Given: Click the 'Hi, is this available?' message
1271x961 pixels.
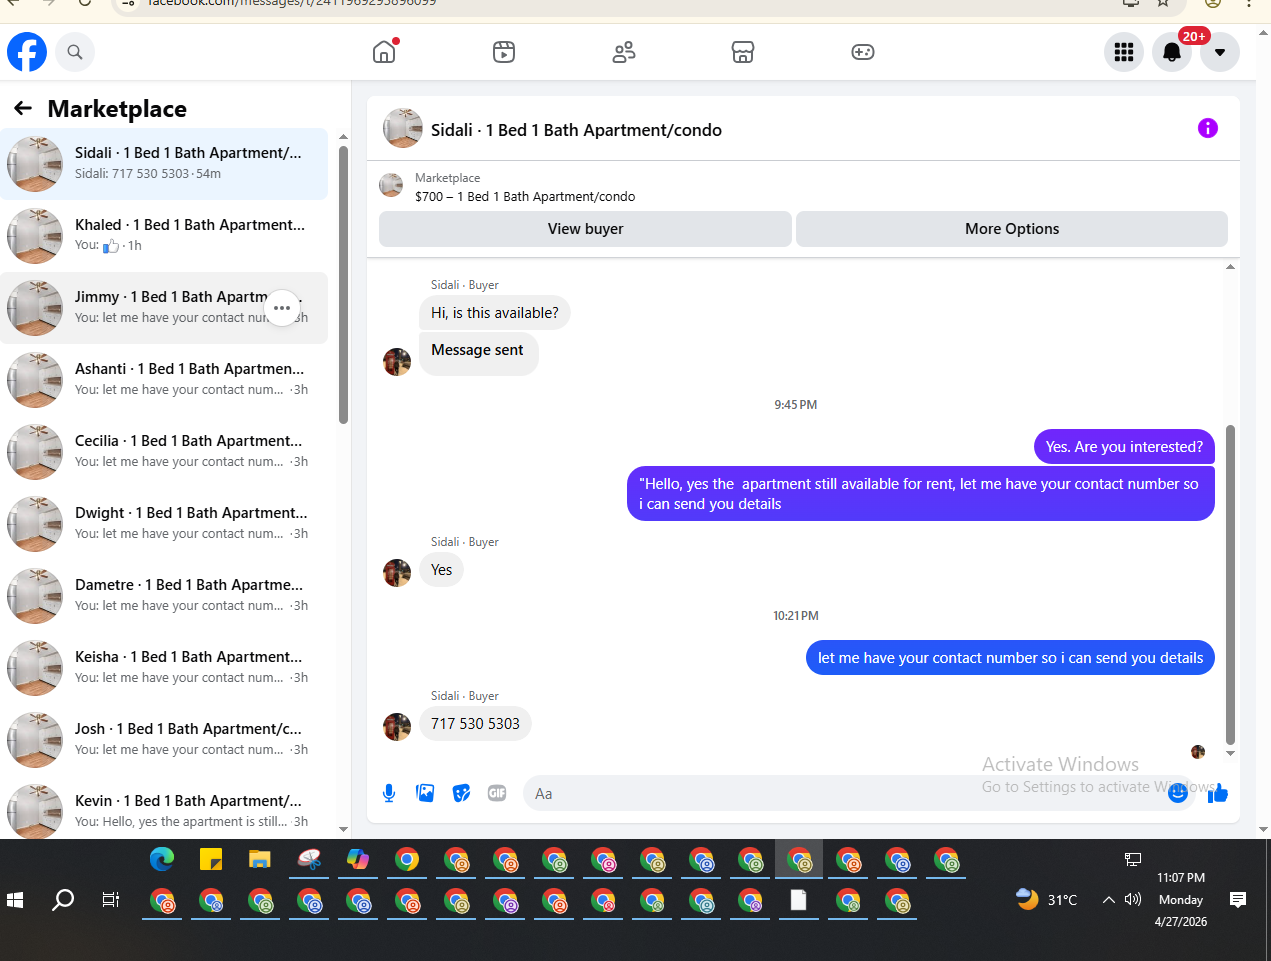Looking at the screenshot, I should (x=495, y=313).
